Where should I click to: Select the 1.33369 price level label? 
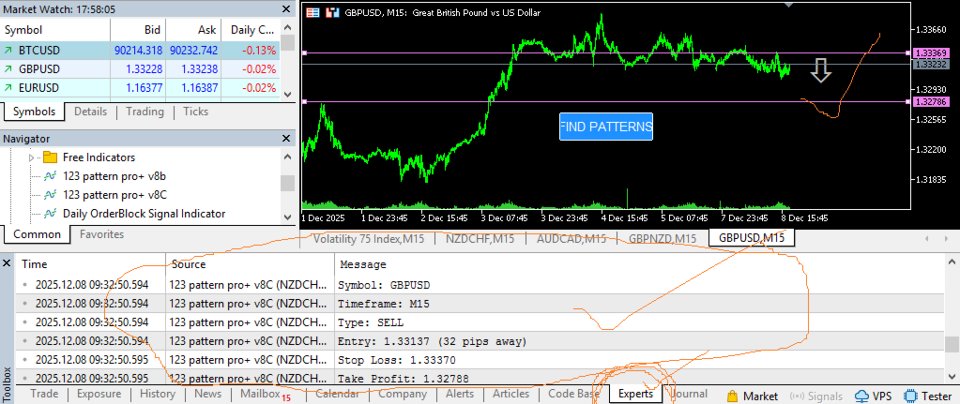930,53
